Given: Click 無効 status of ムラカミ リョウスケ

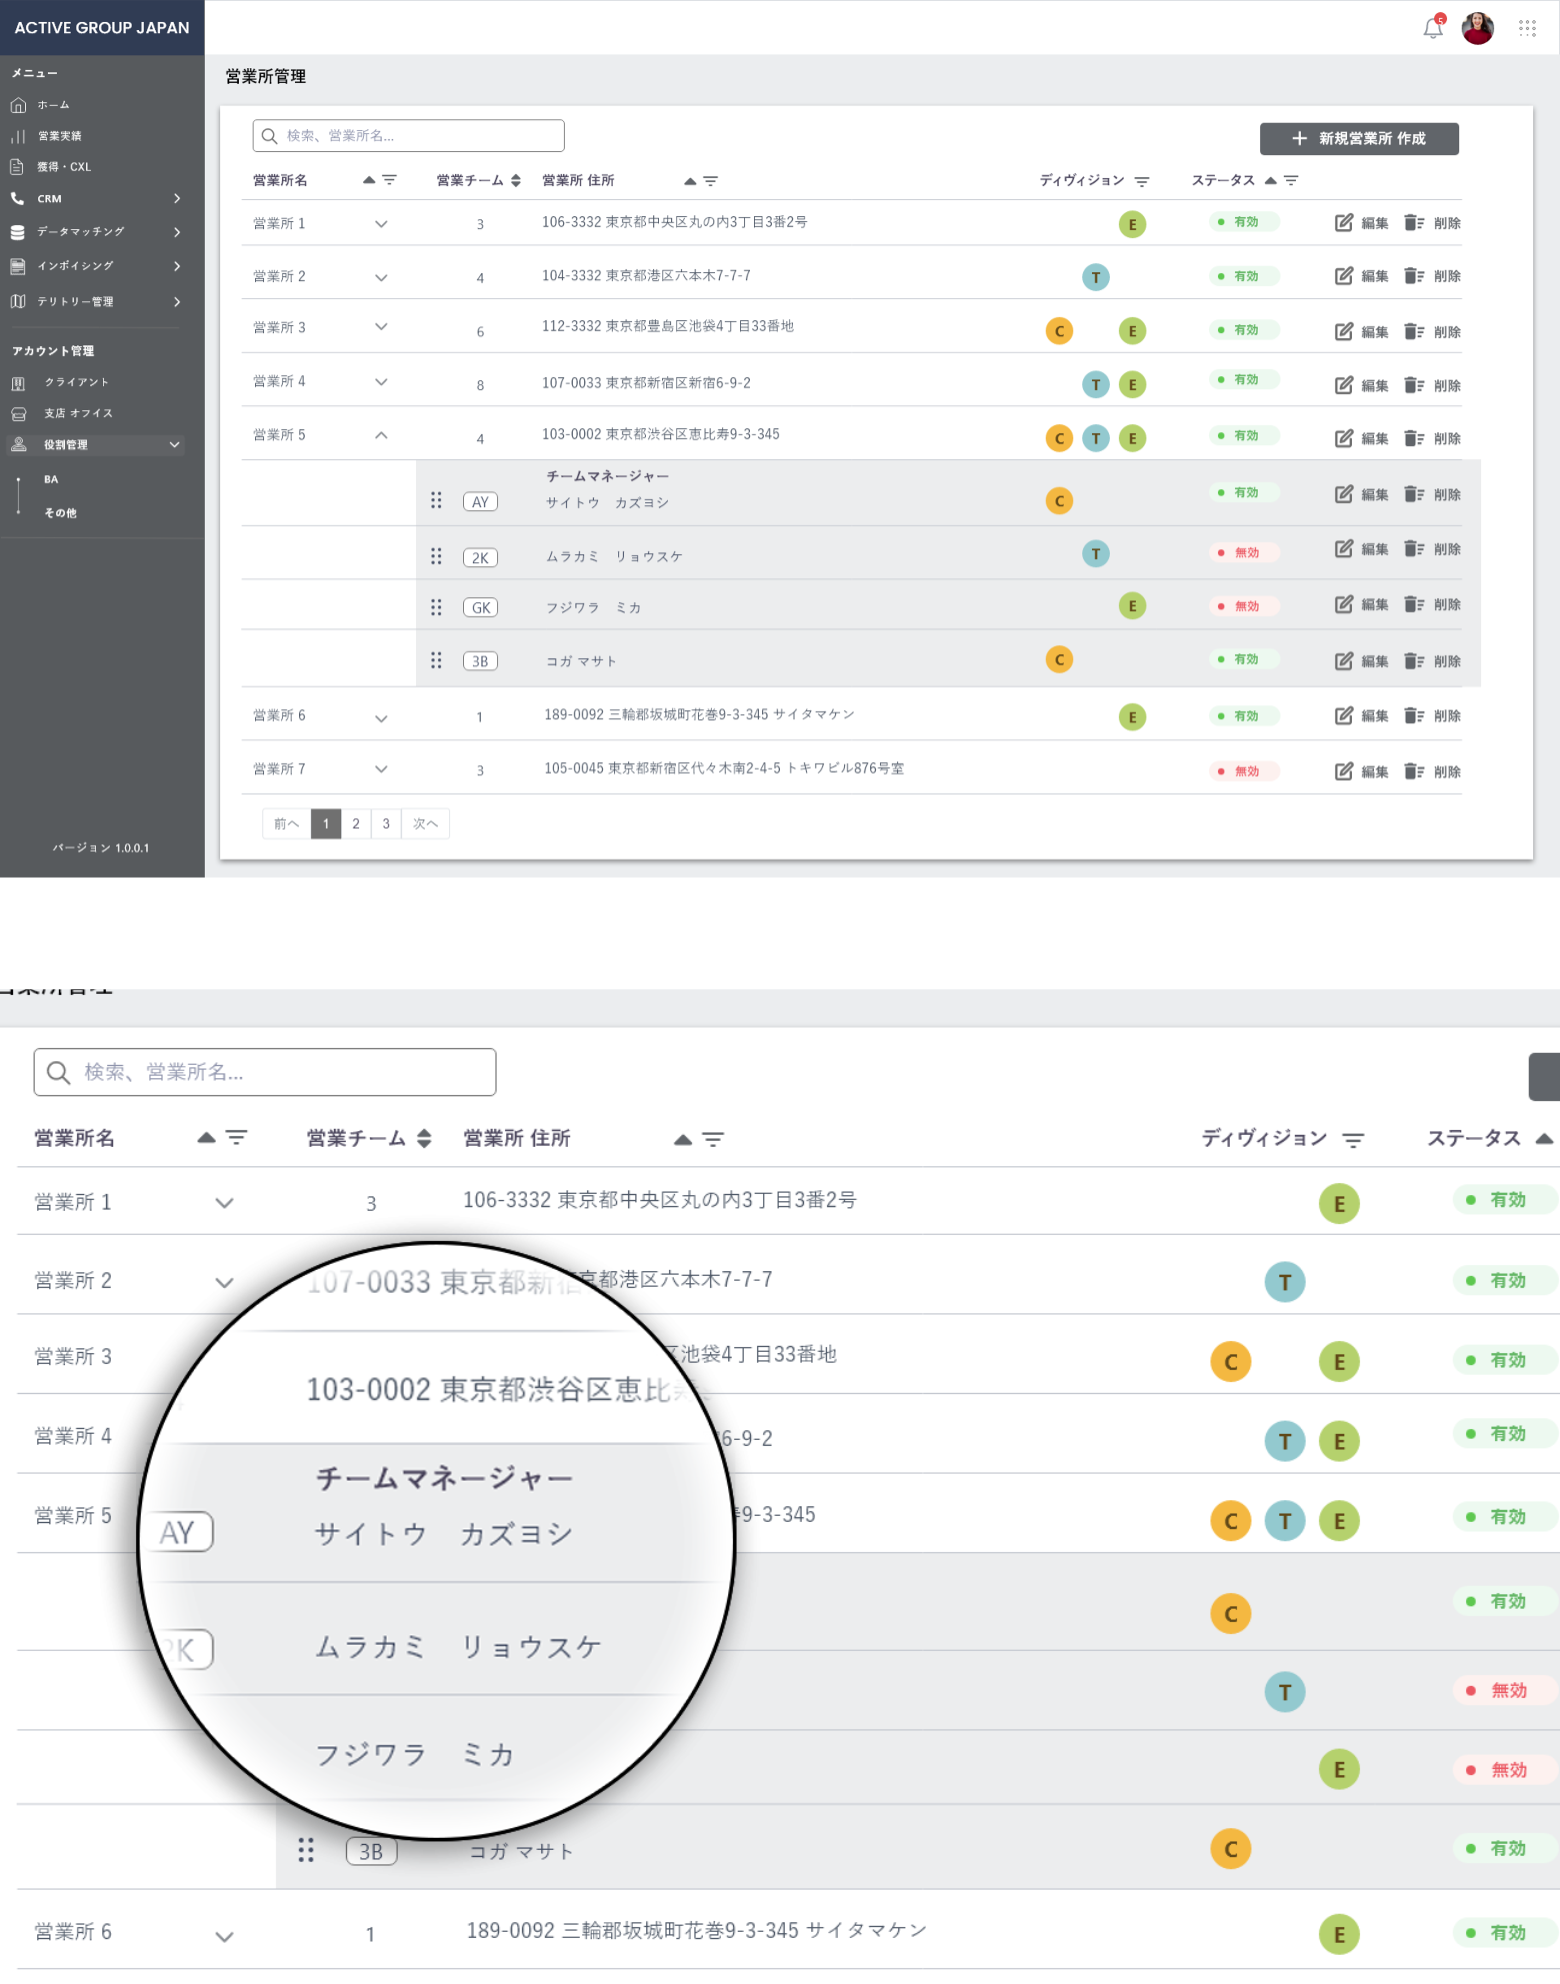Looking at the screenshot, I should click(x=1243, y=552).
